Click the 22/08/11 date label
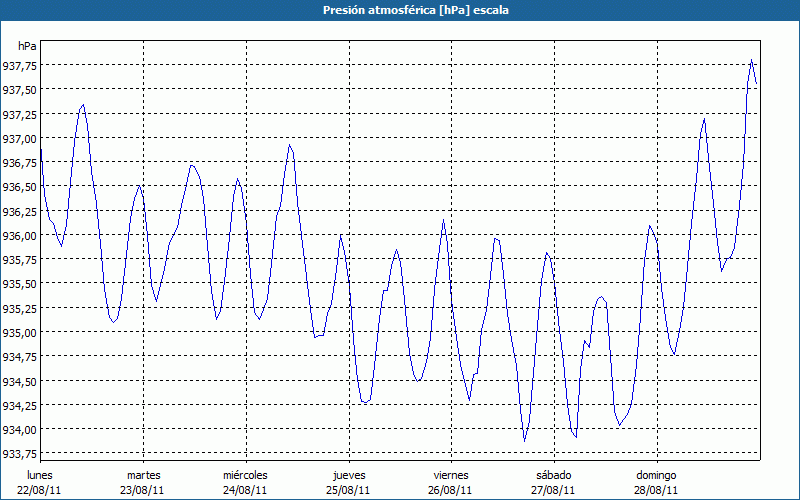 click(x=40, y=490)
